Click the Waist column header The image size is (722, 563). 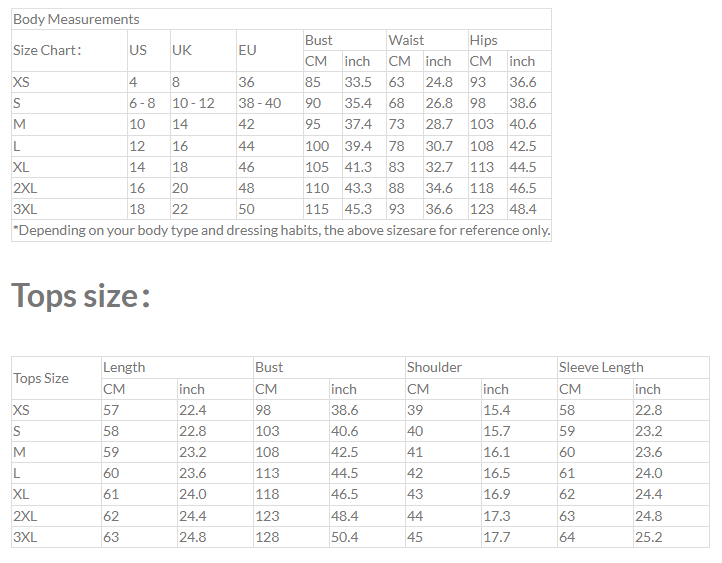(406, 40)
